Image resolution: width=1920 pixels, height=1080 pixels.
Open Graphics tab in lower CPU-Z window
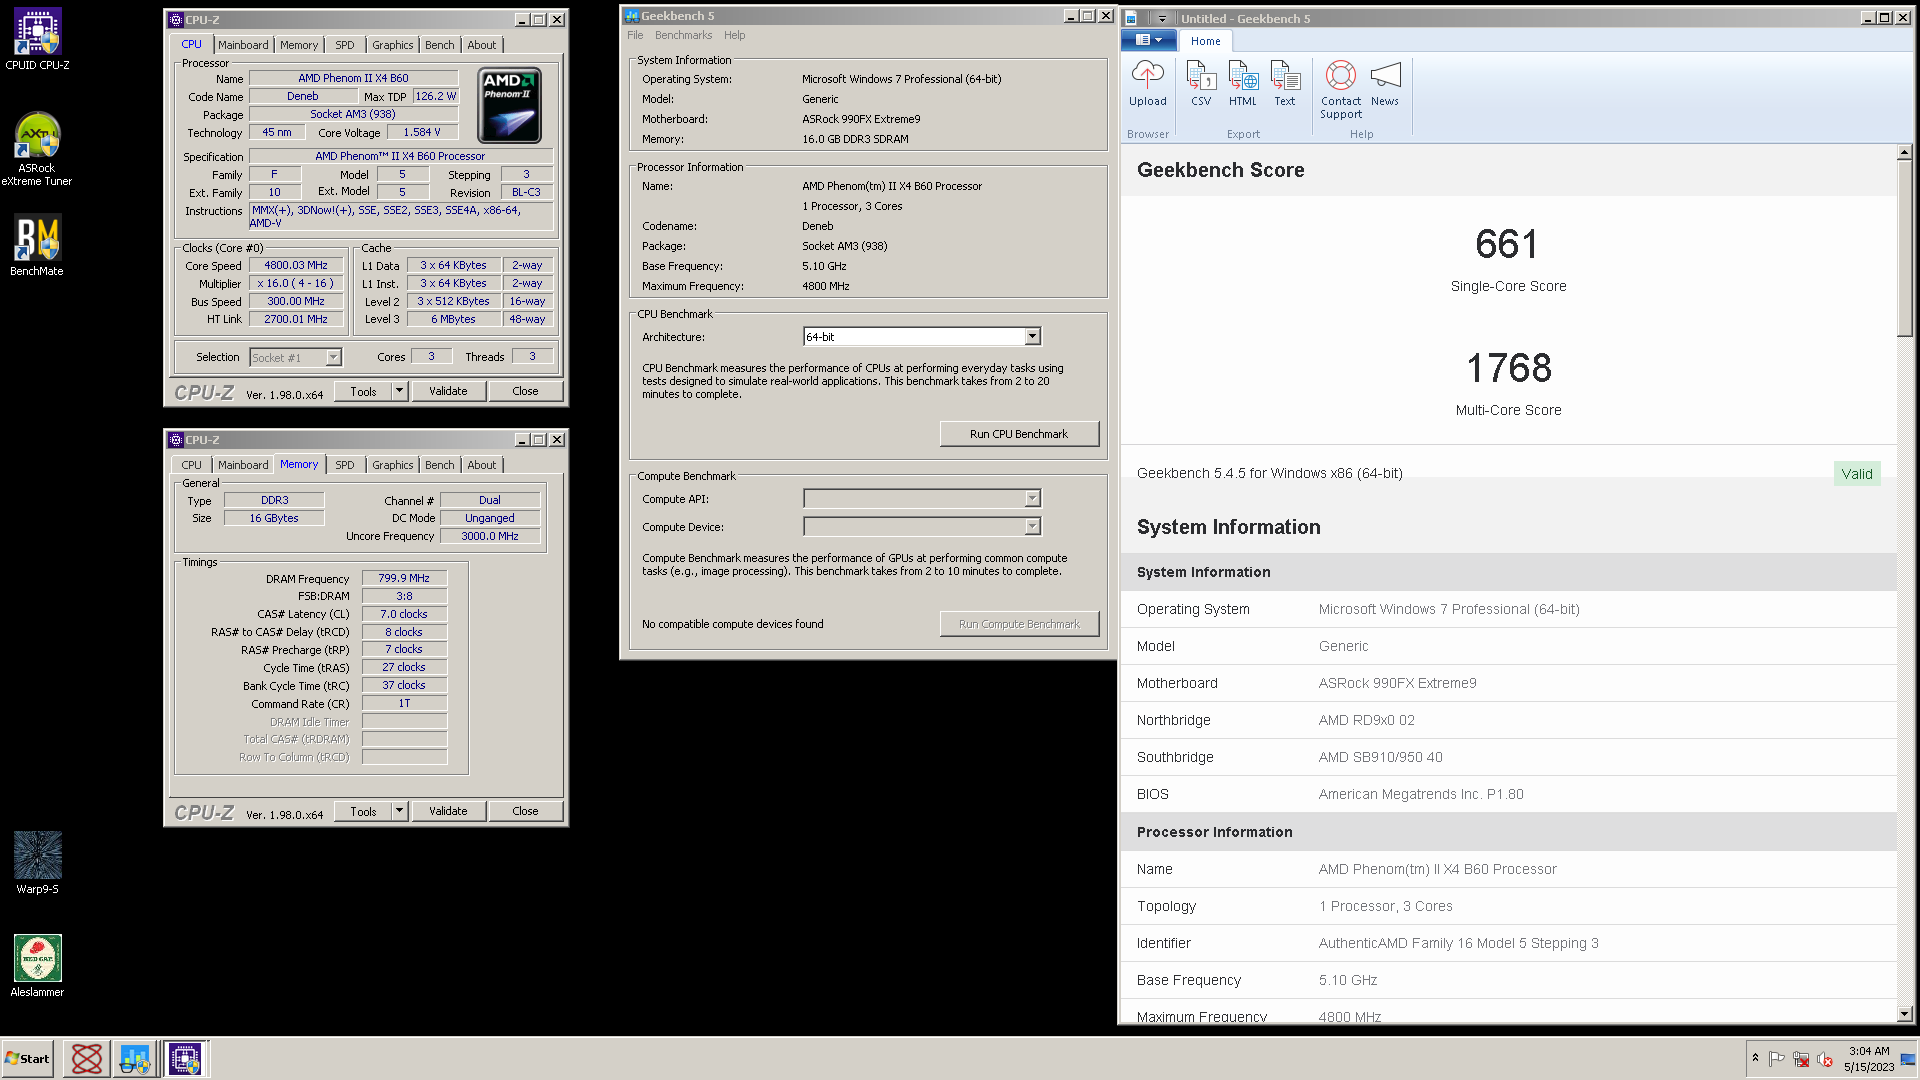[x=392, y=465]
